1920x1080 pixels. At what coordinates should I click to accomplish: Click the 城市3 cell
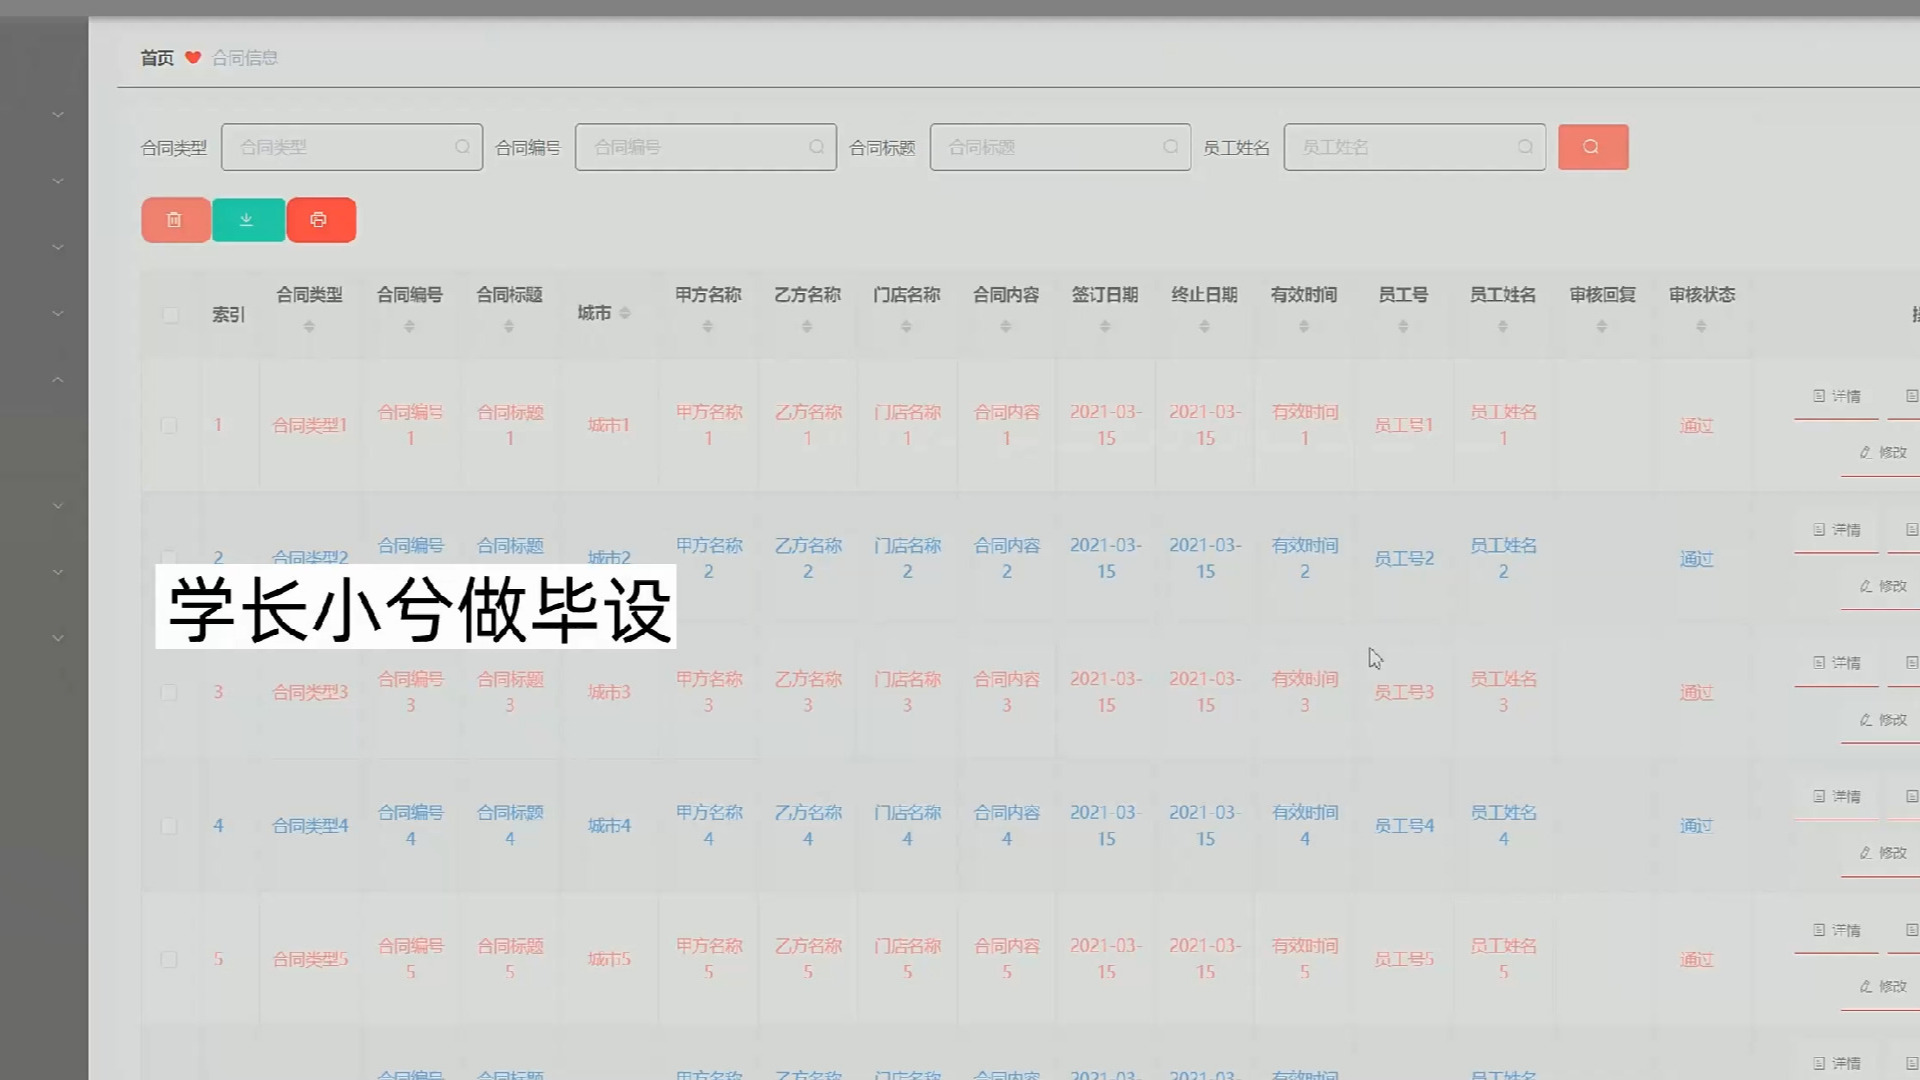pyautogui.click(x=609, y=692)
